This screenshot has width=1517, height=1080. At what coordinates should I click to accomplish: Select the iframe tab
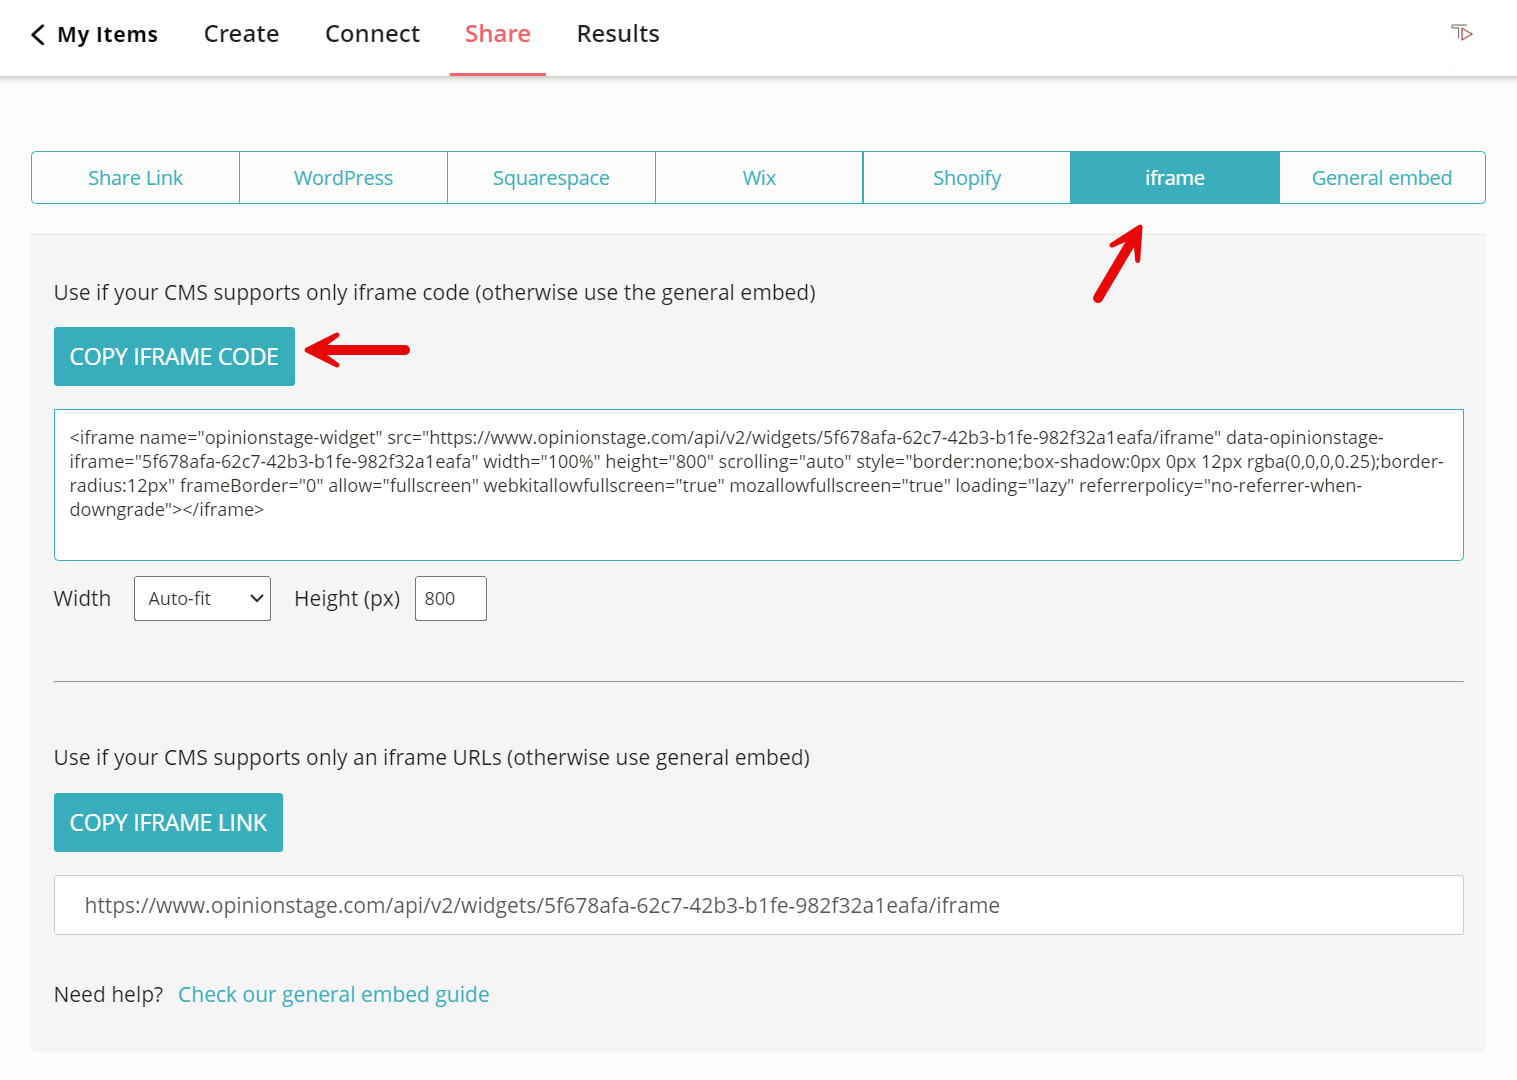click(x=1174, y=178)
